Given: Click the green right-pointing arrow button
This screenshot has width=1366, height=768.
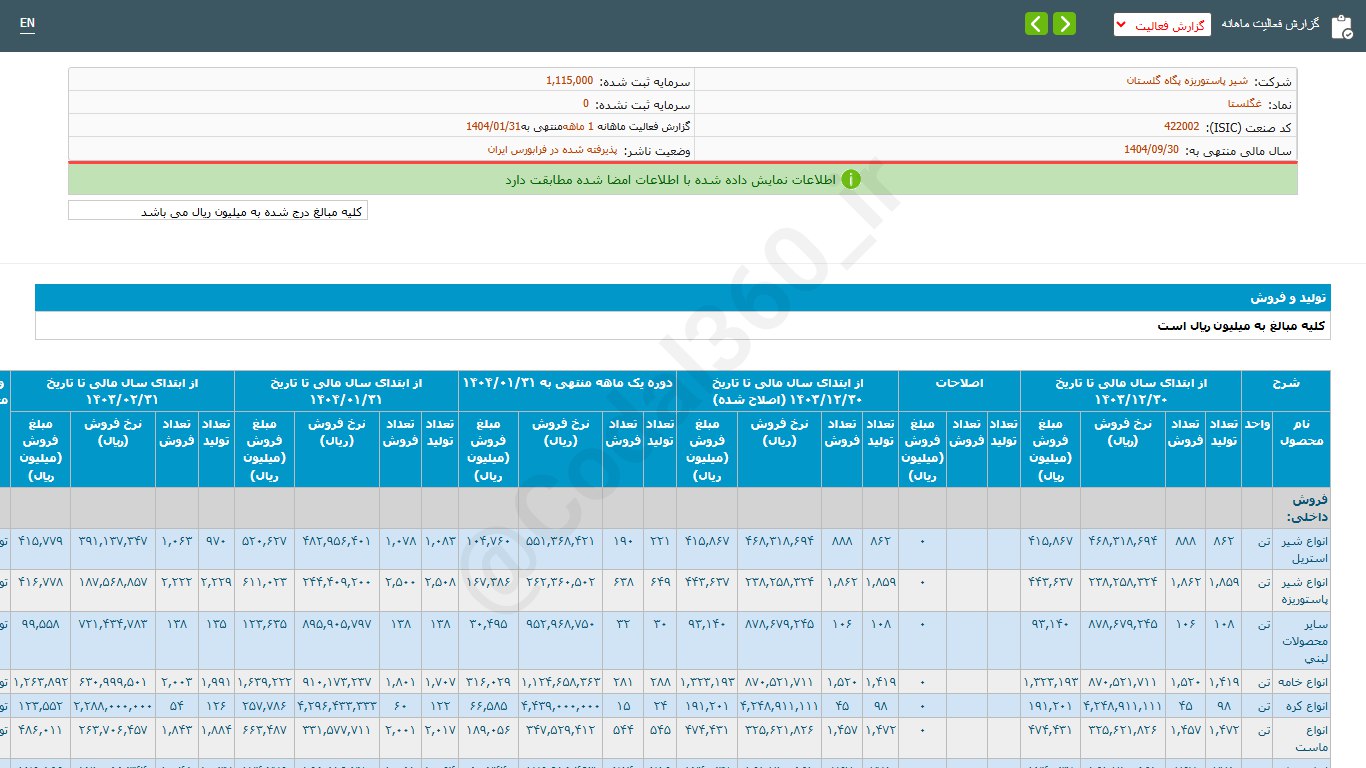Looking at the screenshot, I should point(1065,24).
